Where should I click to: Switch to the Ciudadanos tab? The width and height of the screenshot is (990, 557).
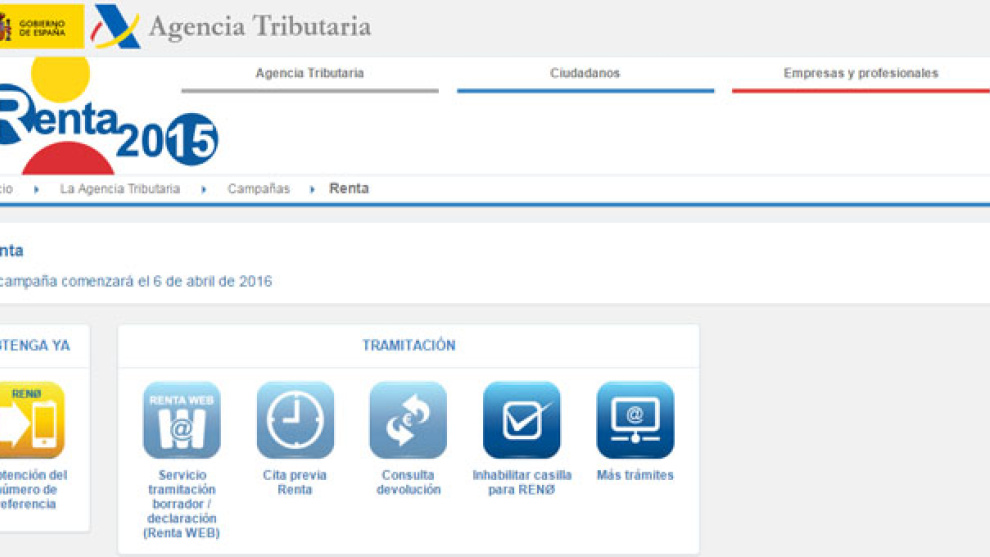(585, 73)
